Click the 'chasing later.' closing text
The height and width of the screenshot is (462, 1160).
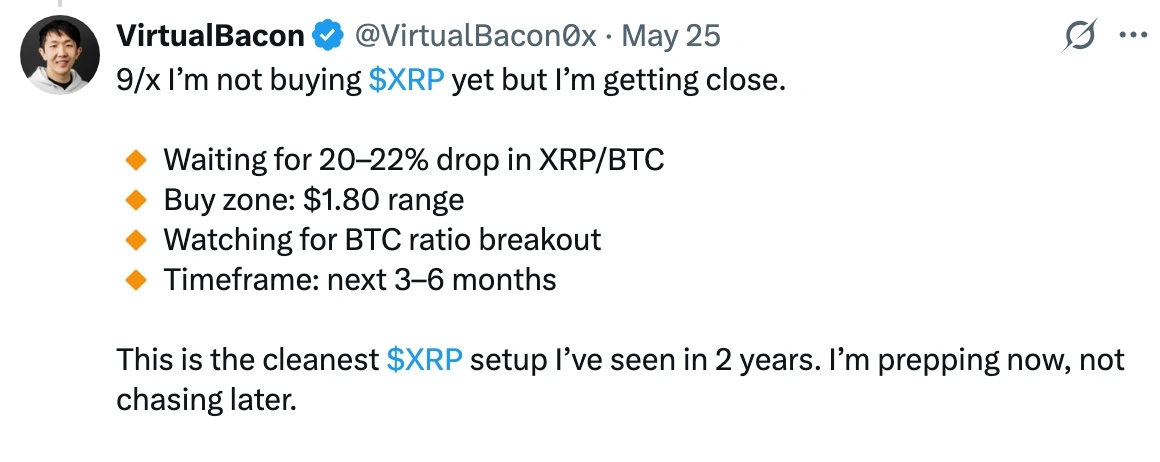206,400
